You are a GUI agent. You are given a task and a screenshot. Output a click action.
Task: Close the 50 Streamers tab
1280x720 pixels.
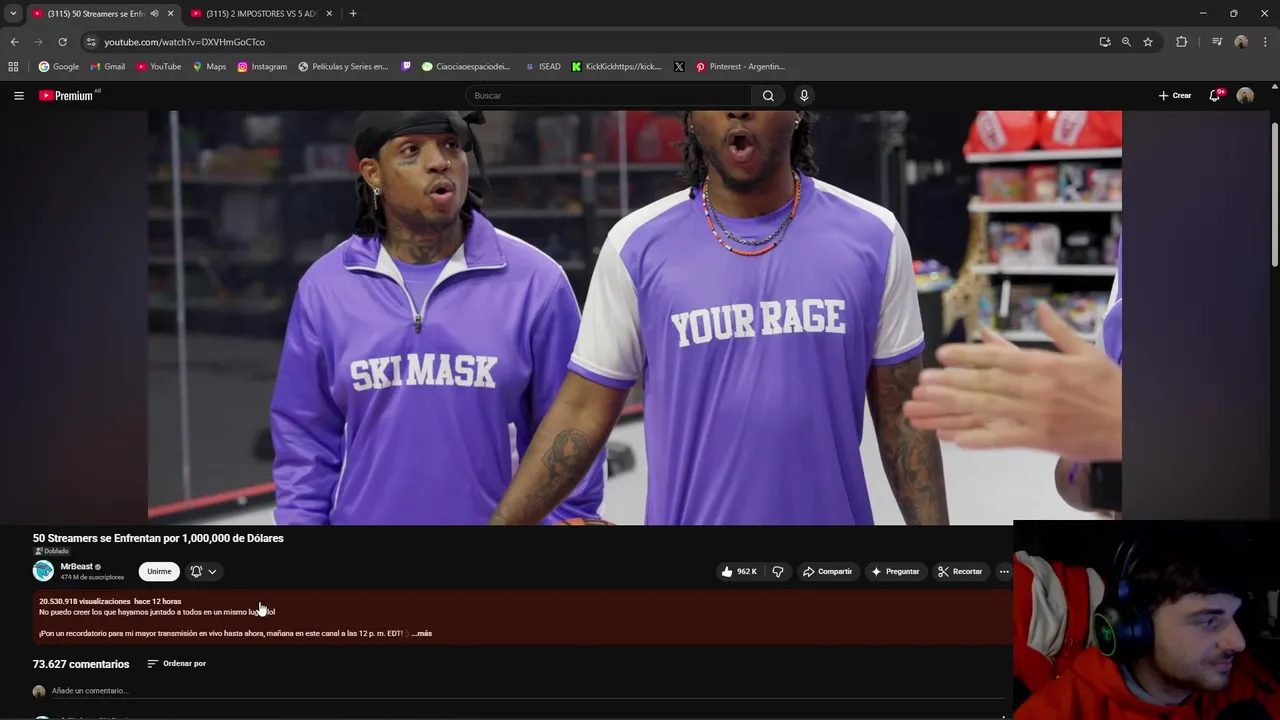(x=170, y=14)
